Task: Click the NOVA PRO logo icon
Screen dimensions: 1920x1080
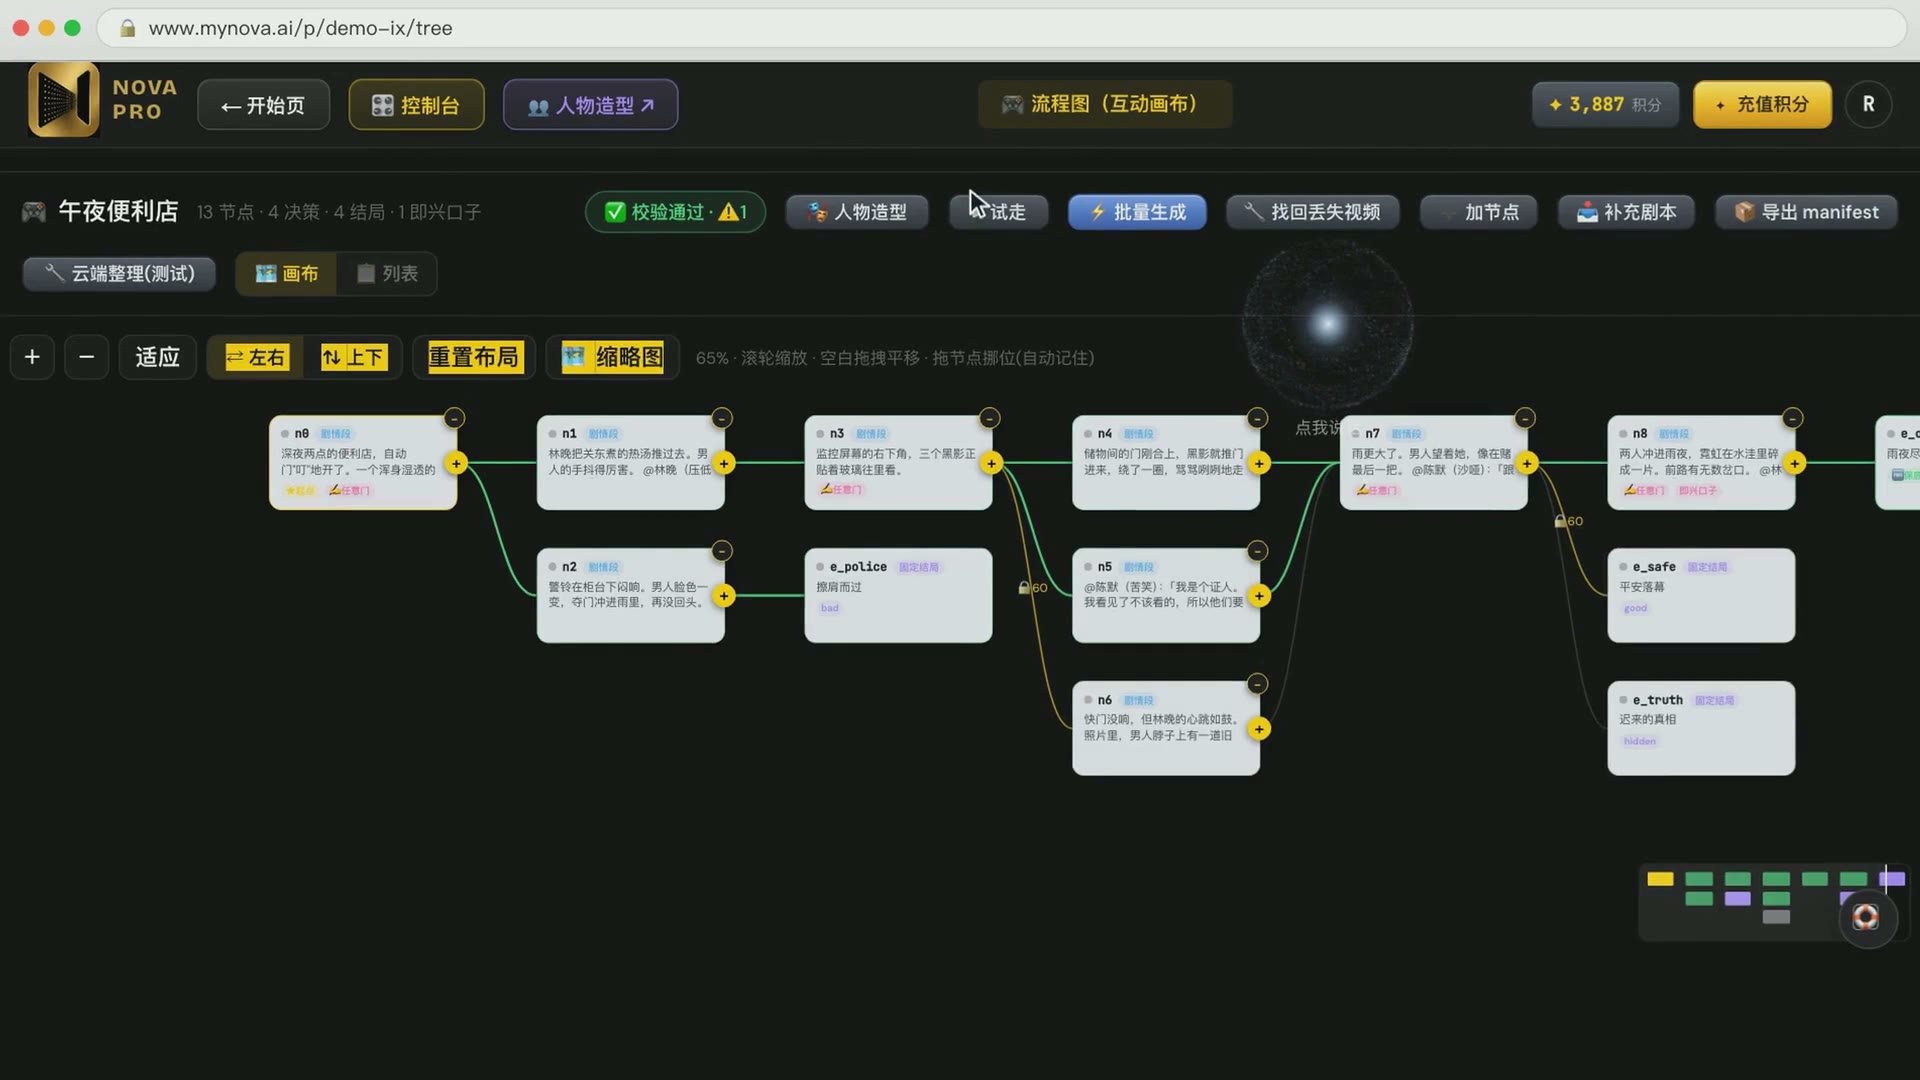Action: 64,99
